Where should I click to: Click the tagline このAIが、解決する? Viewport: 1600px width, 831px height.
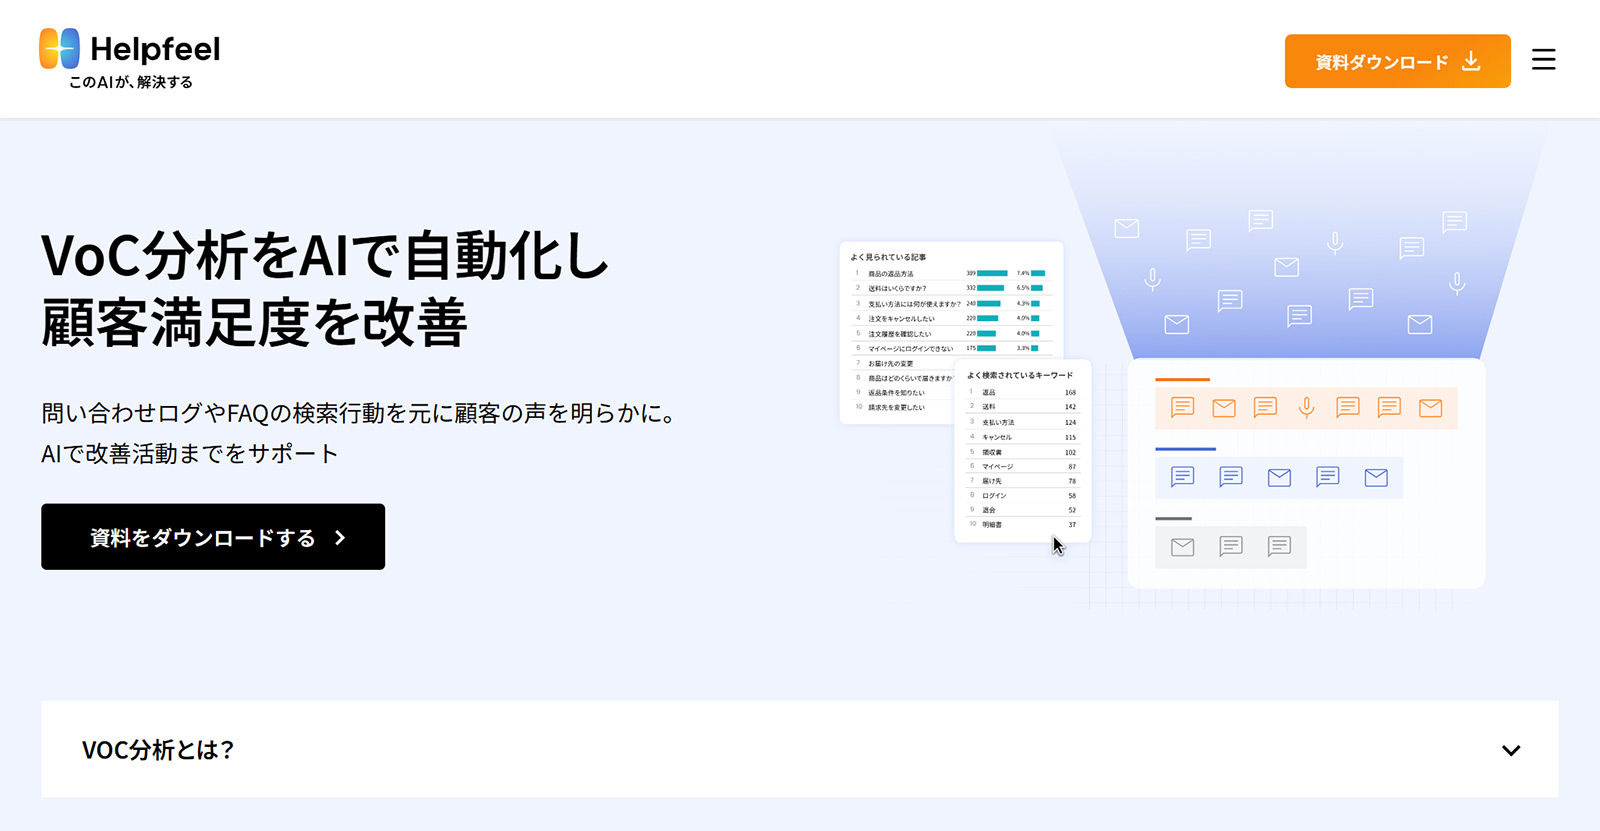131,82
